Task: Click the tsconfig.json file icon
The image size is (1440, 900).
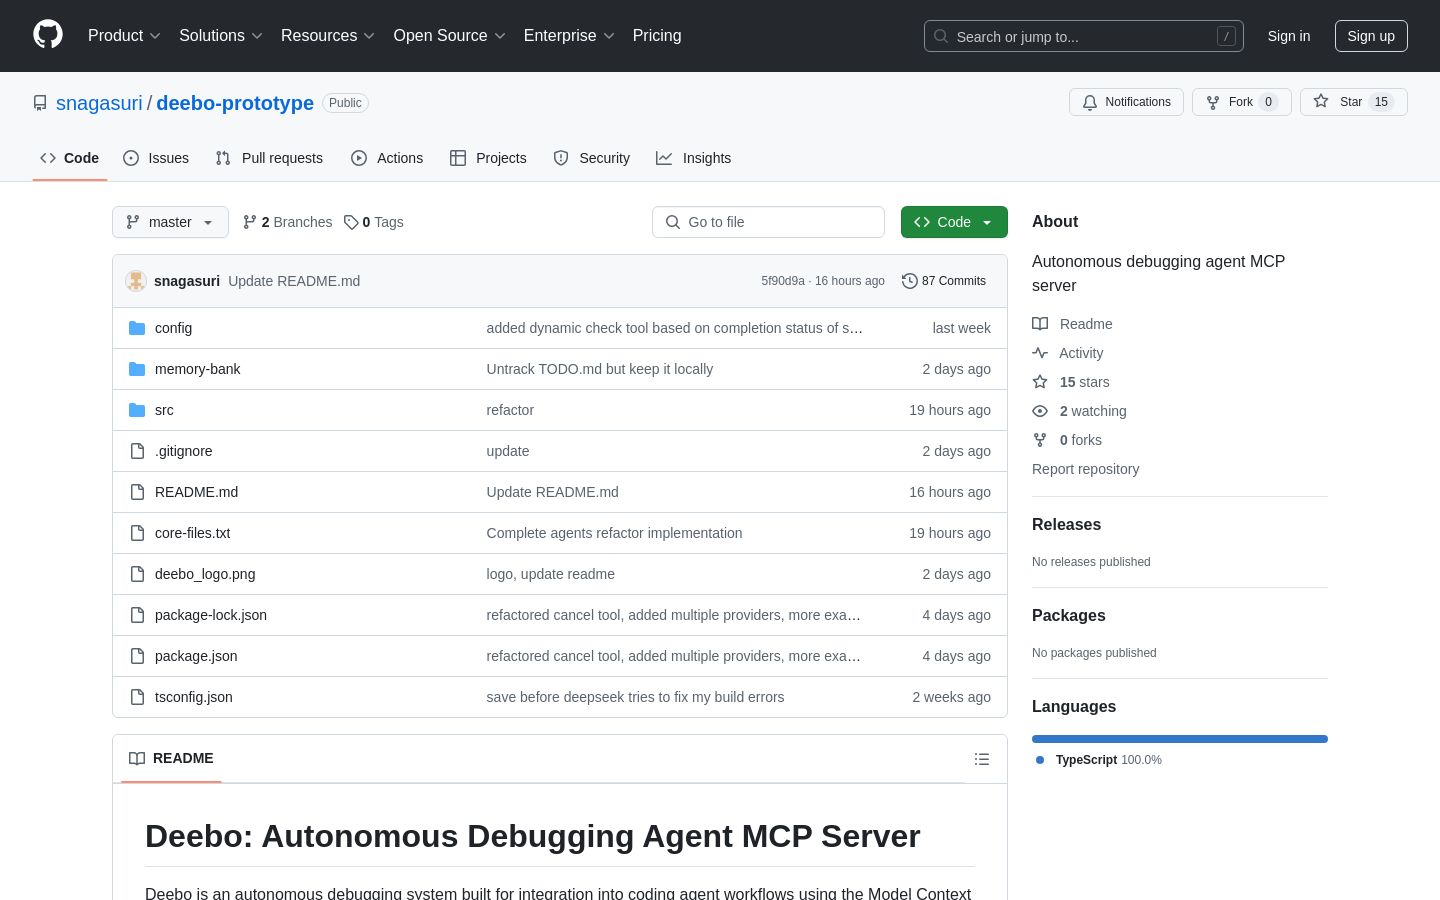Action: (137, 697)
